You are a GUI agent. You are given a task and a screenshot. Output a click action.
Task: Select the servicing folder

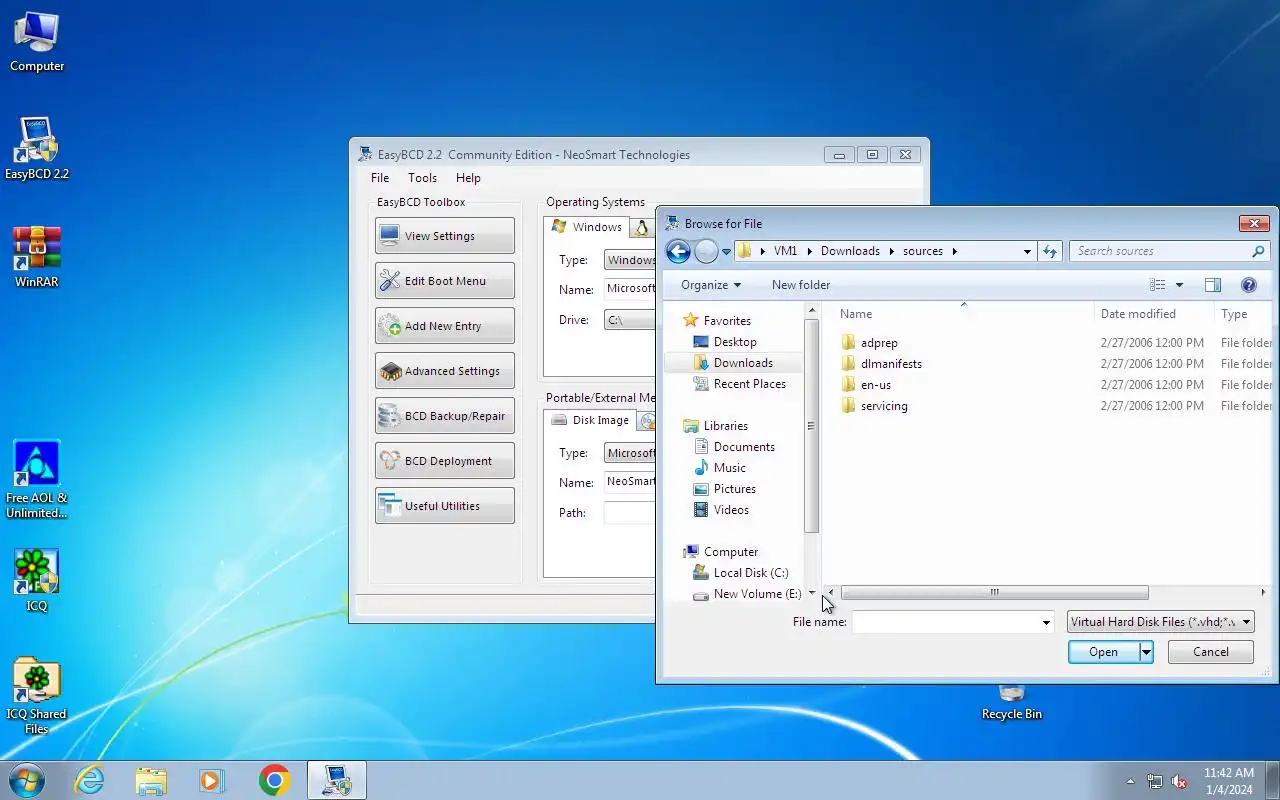click(x=874, y=406)
